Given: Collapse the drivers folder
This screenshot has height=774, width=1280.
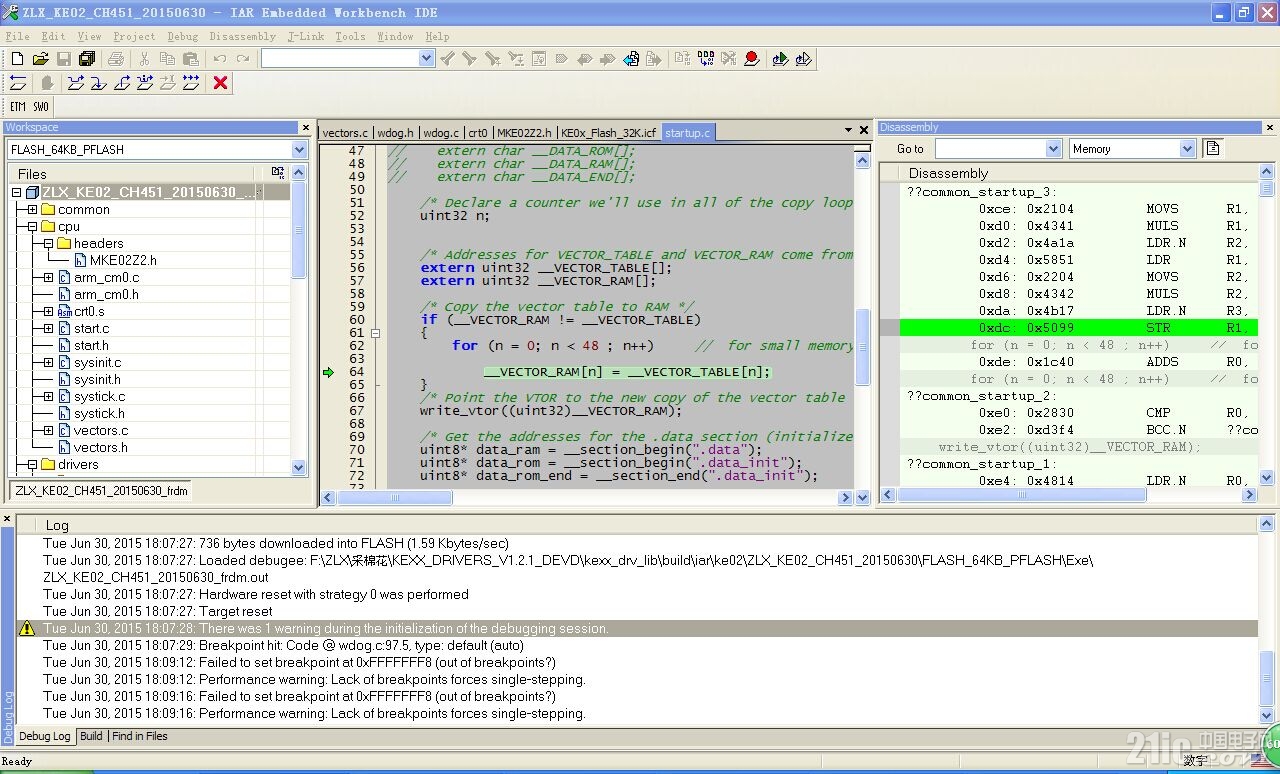Looking at the screenshot, I should [x=32, y=465].
